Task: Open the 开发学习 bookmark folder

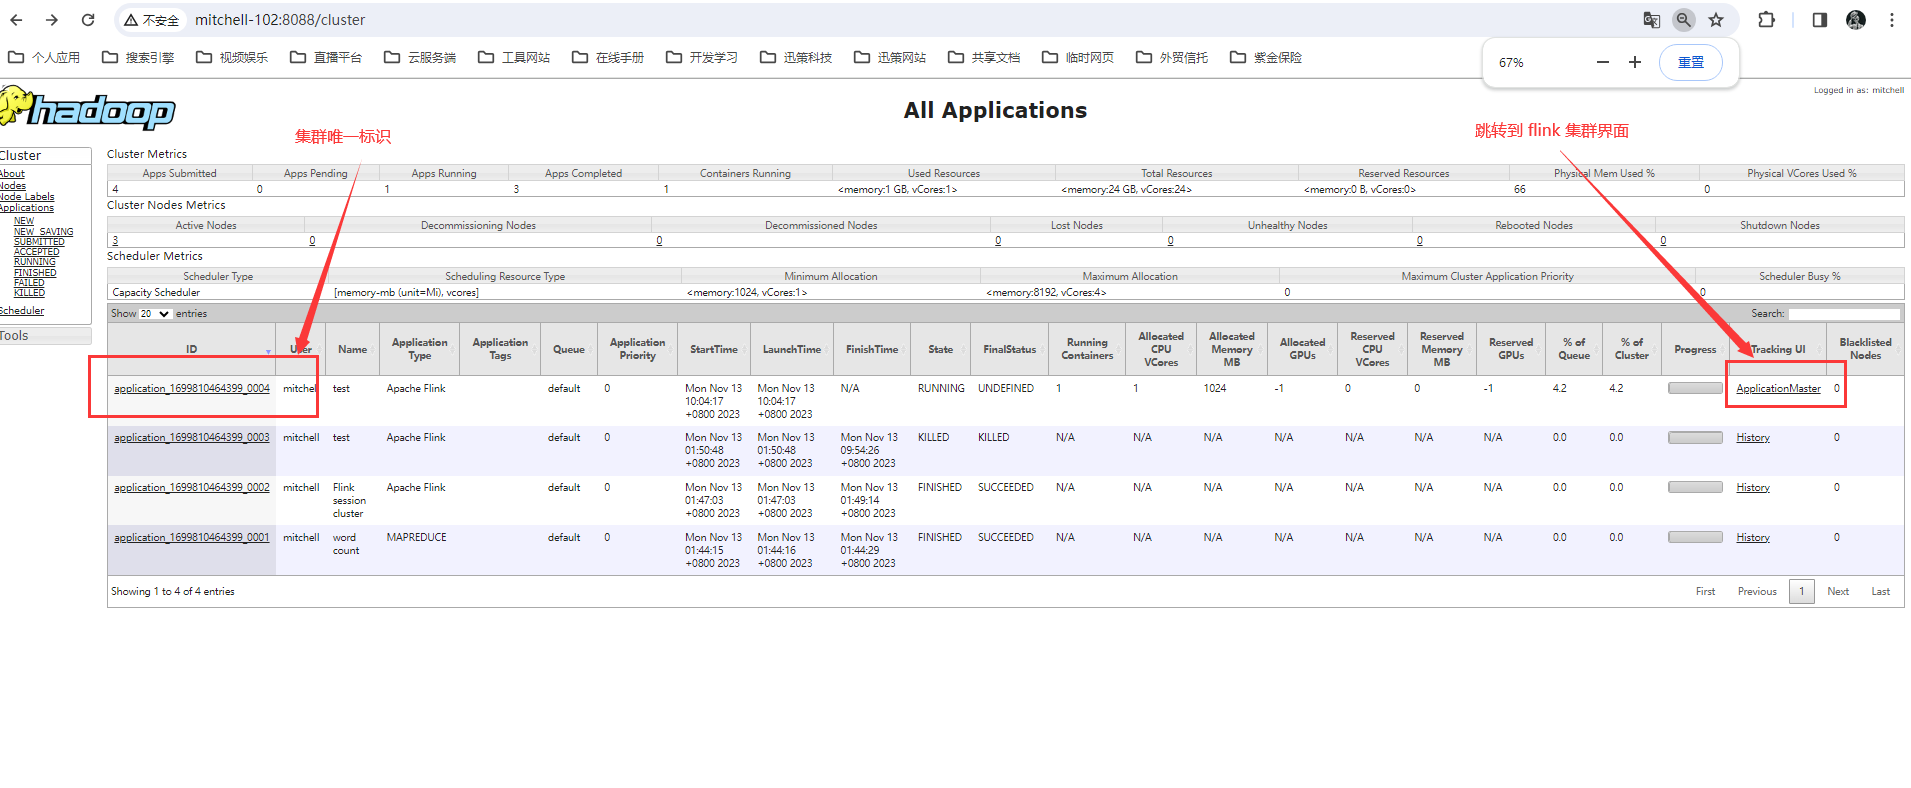Action: 702,57
